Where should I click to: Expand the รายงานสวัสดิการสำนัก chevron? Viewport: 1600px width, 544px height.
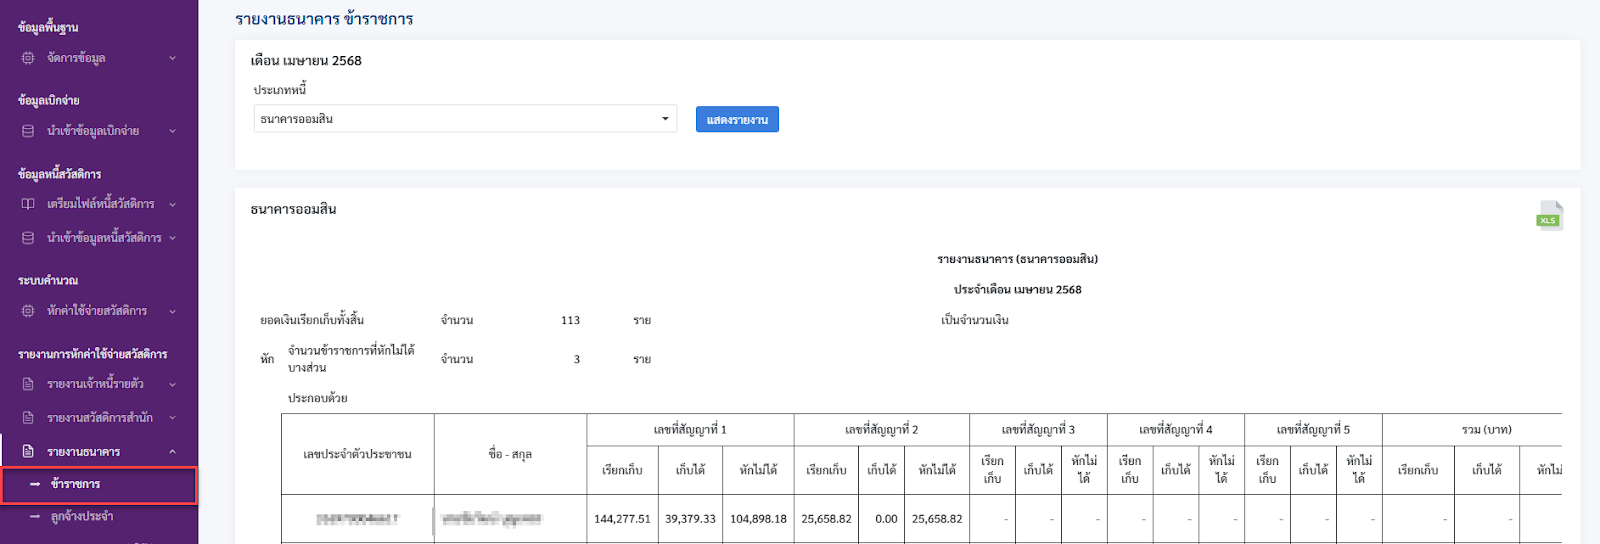172,418
